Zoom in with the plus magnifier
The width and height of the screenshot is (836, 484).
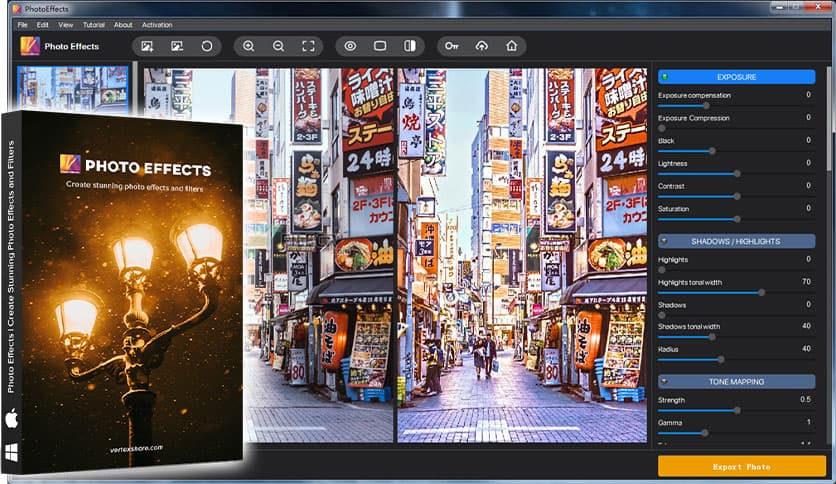point(248,46)
